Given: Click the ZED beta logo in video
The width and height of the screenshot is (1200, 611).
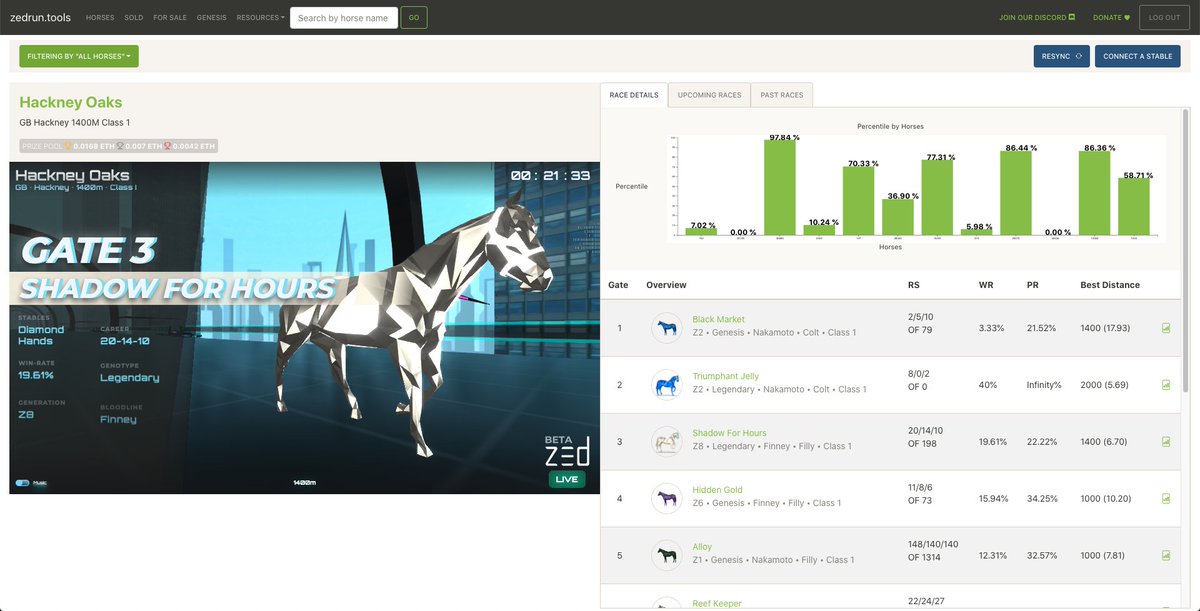Looking at the screenshot, I should tap(567, 452).
